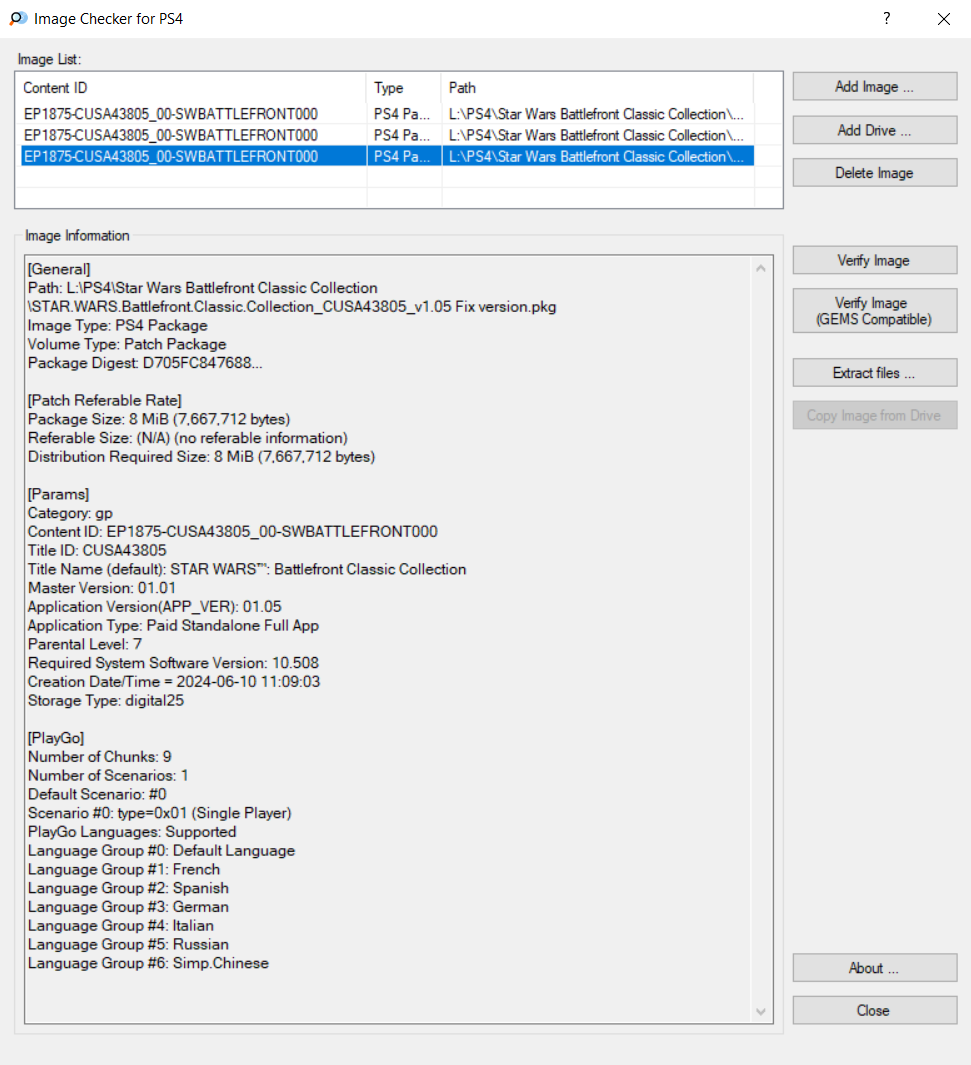Click the Image Checker magnifier title icon
This screenshot has width=971, height=1065.
[x=18, y=18]
